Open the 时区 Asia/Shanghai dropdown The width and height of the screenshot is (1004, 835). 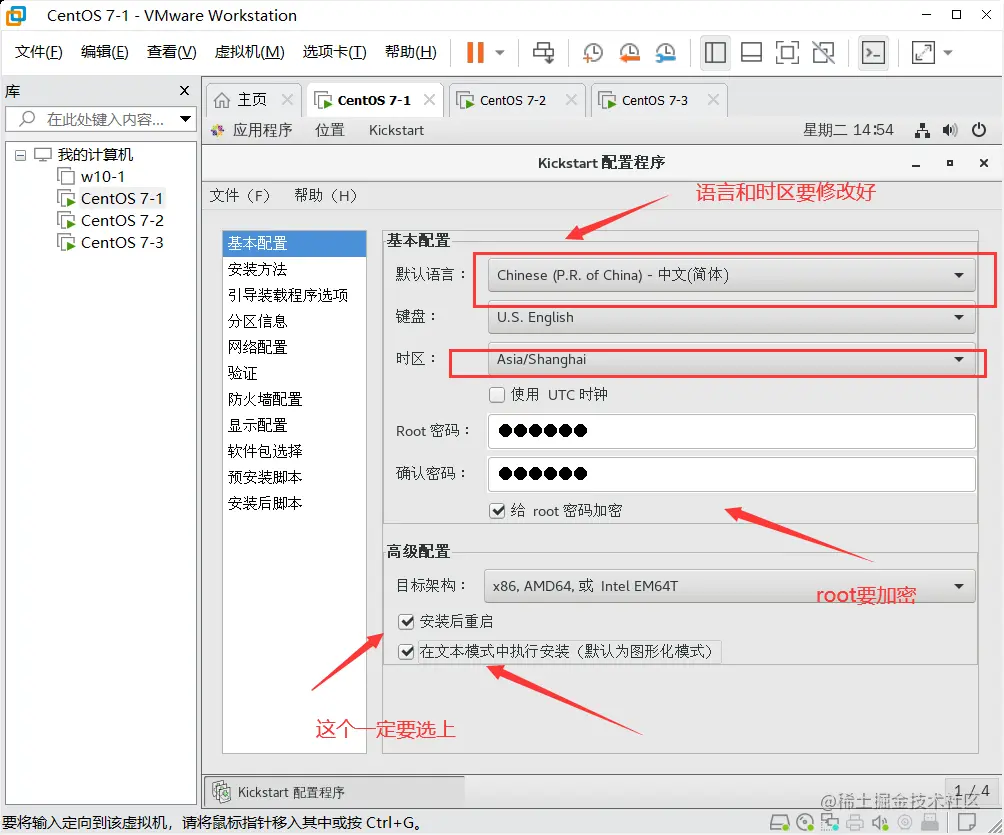tap(731, 359)
